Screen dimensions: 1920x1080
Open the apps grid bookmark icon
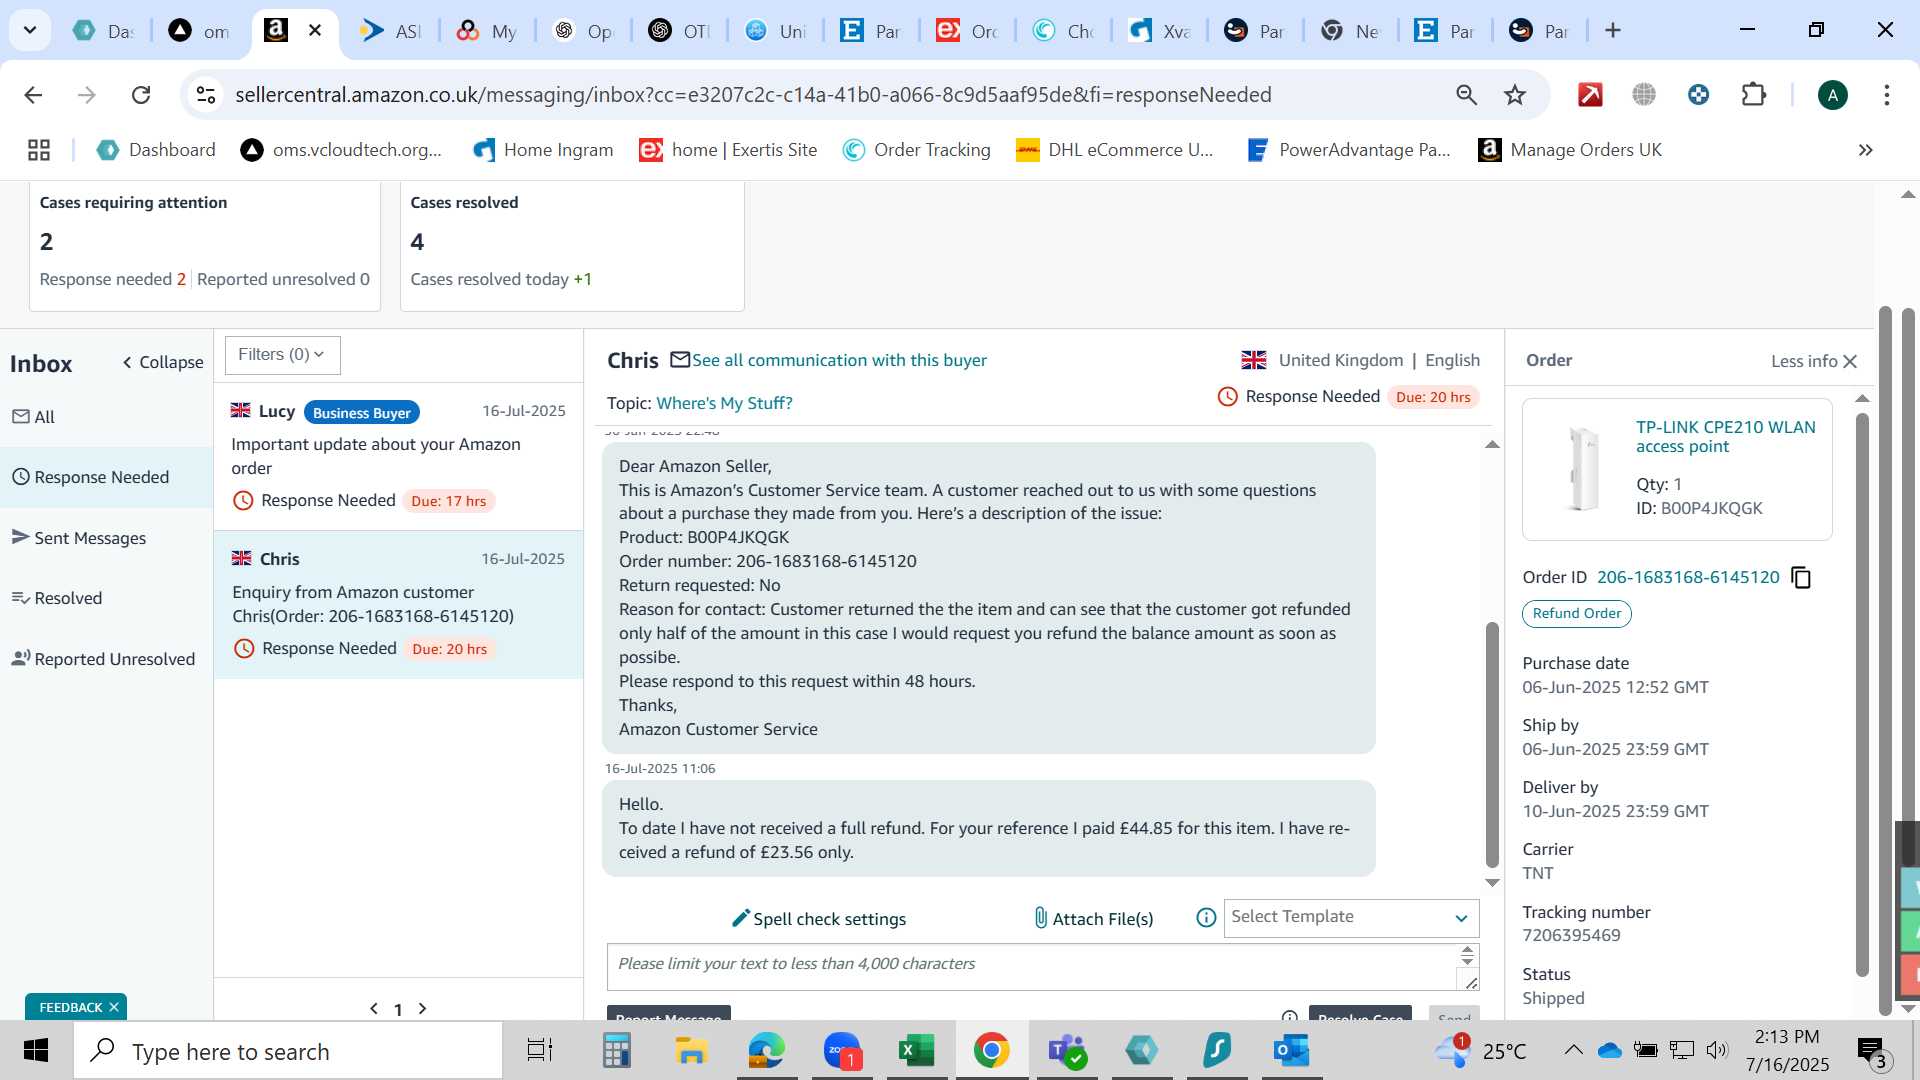[39, 150]
